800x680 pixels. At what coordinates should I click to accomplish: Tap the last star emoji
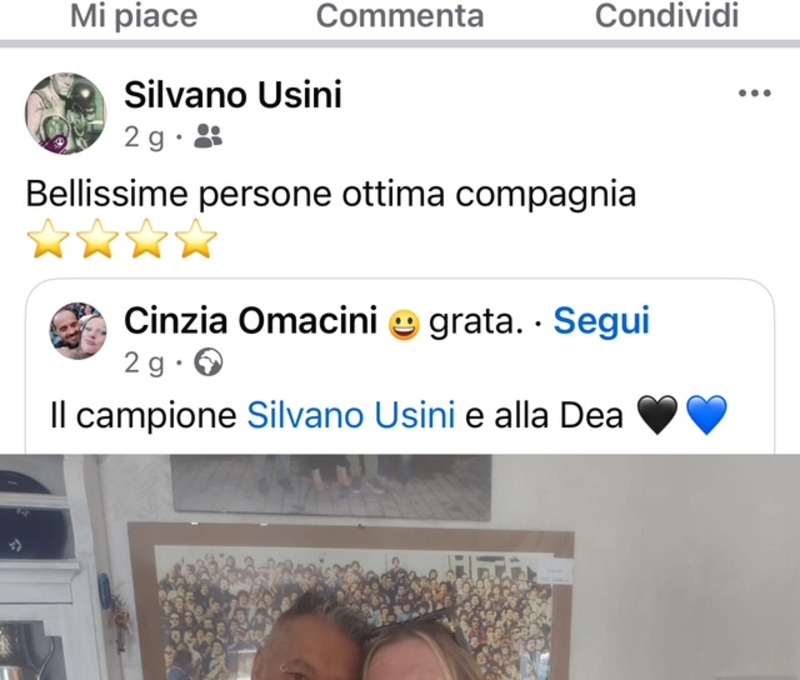click(196, 238)
